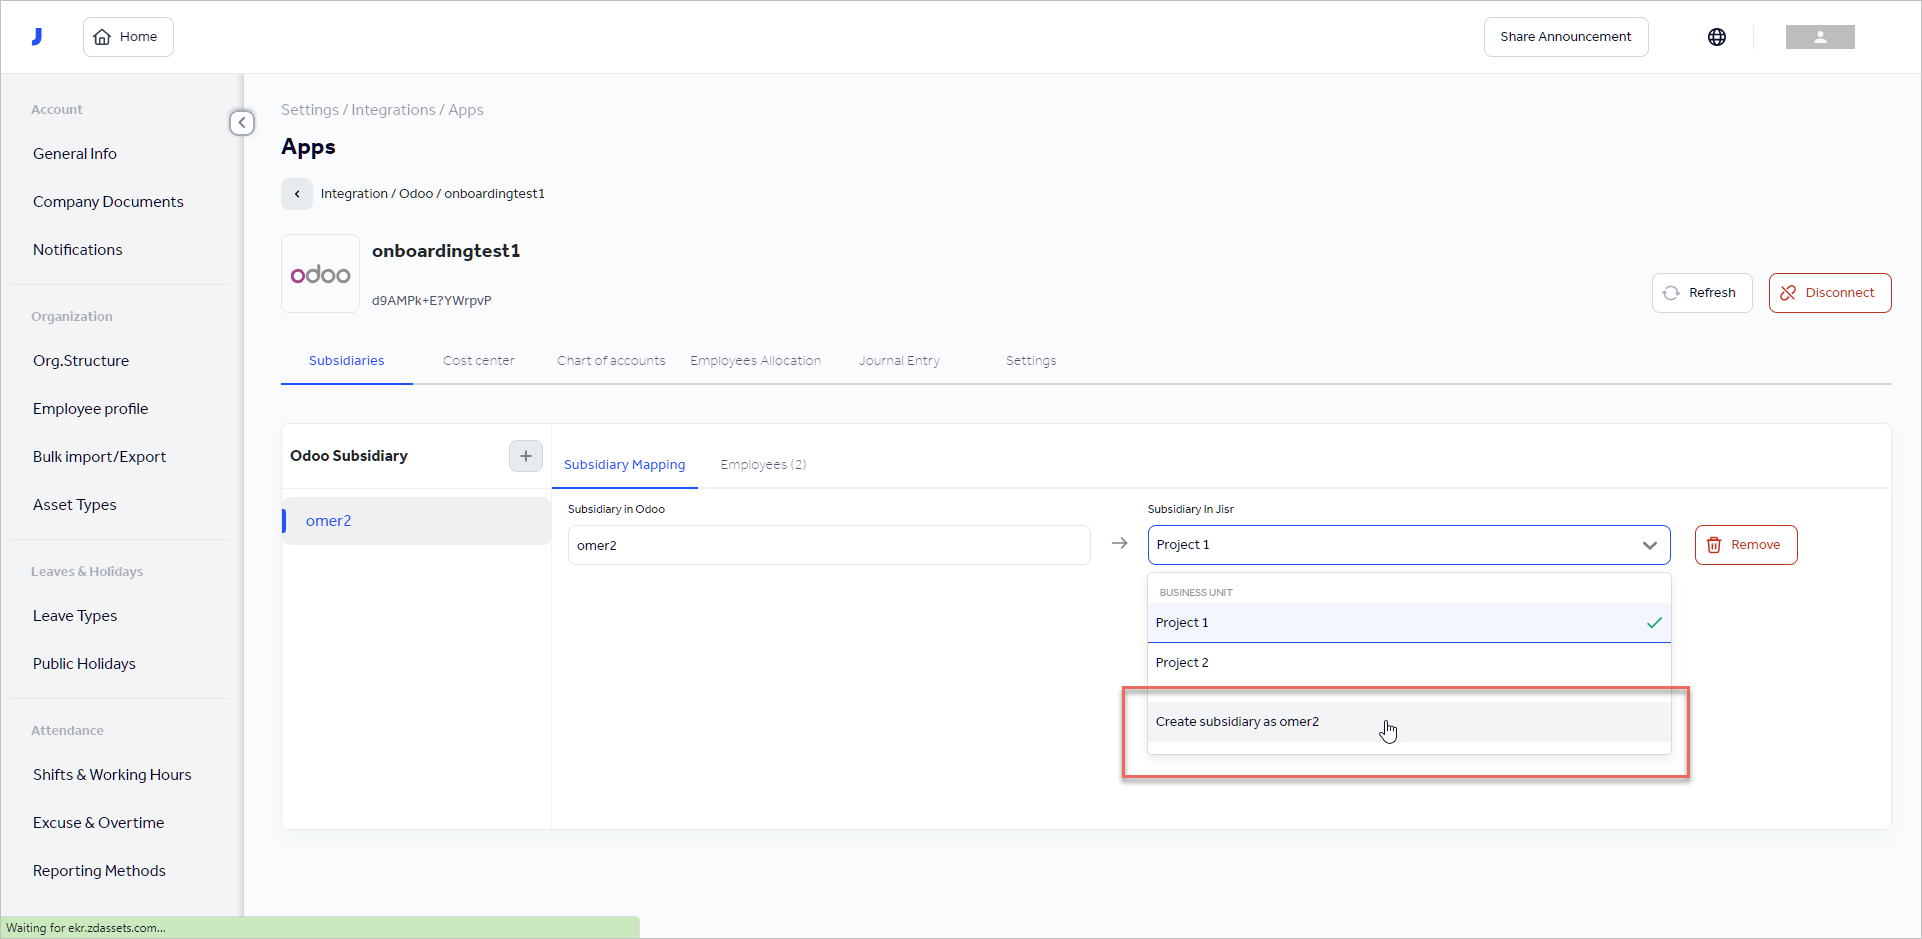This screenshot has width=1922, height=939.
Task: Select Project 2 from the dropdown list
Action: click(x=1182, y=662)
